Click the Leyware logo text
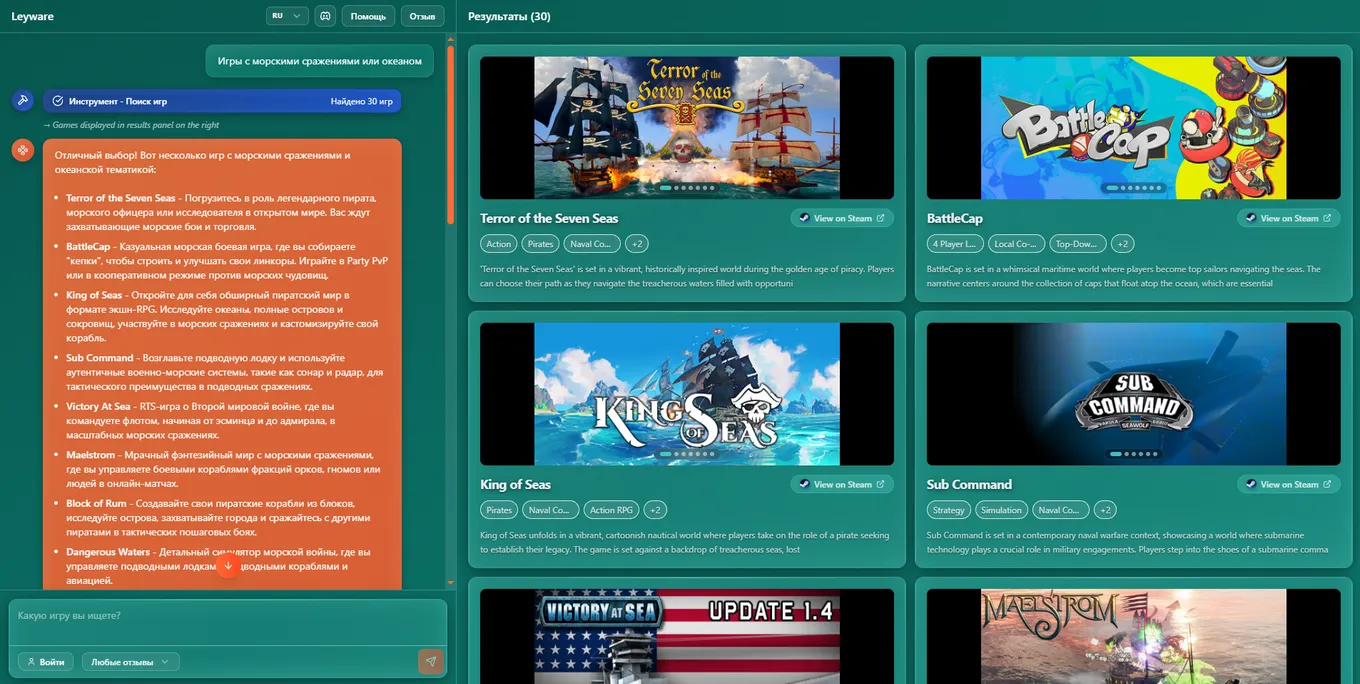 pyautogui.click(x=34, y=16)
